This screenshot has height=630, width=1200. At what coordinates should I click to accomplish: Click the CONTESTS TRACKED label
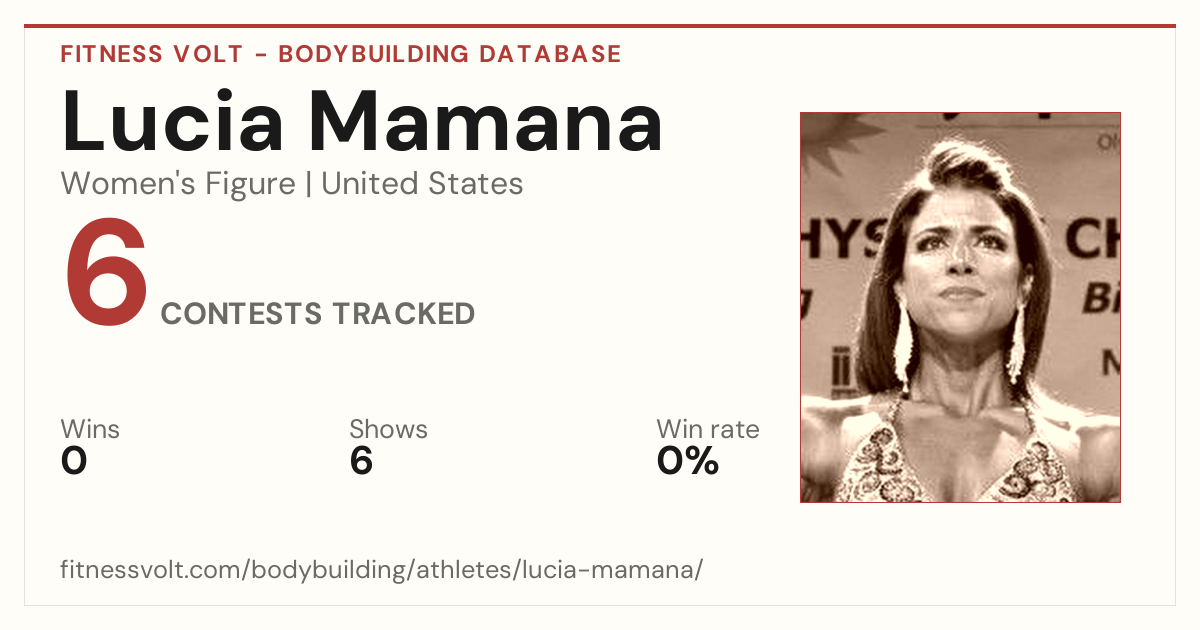(318, 314)
